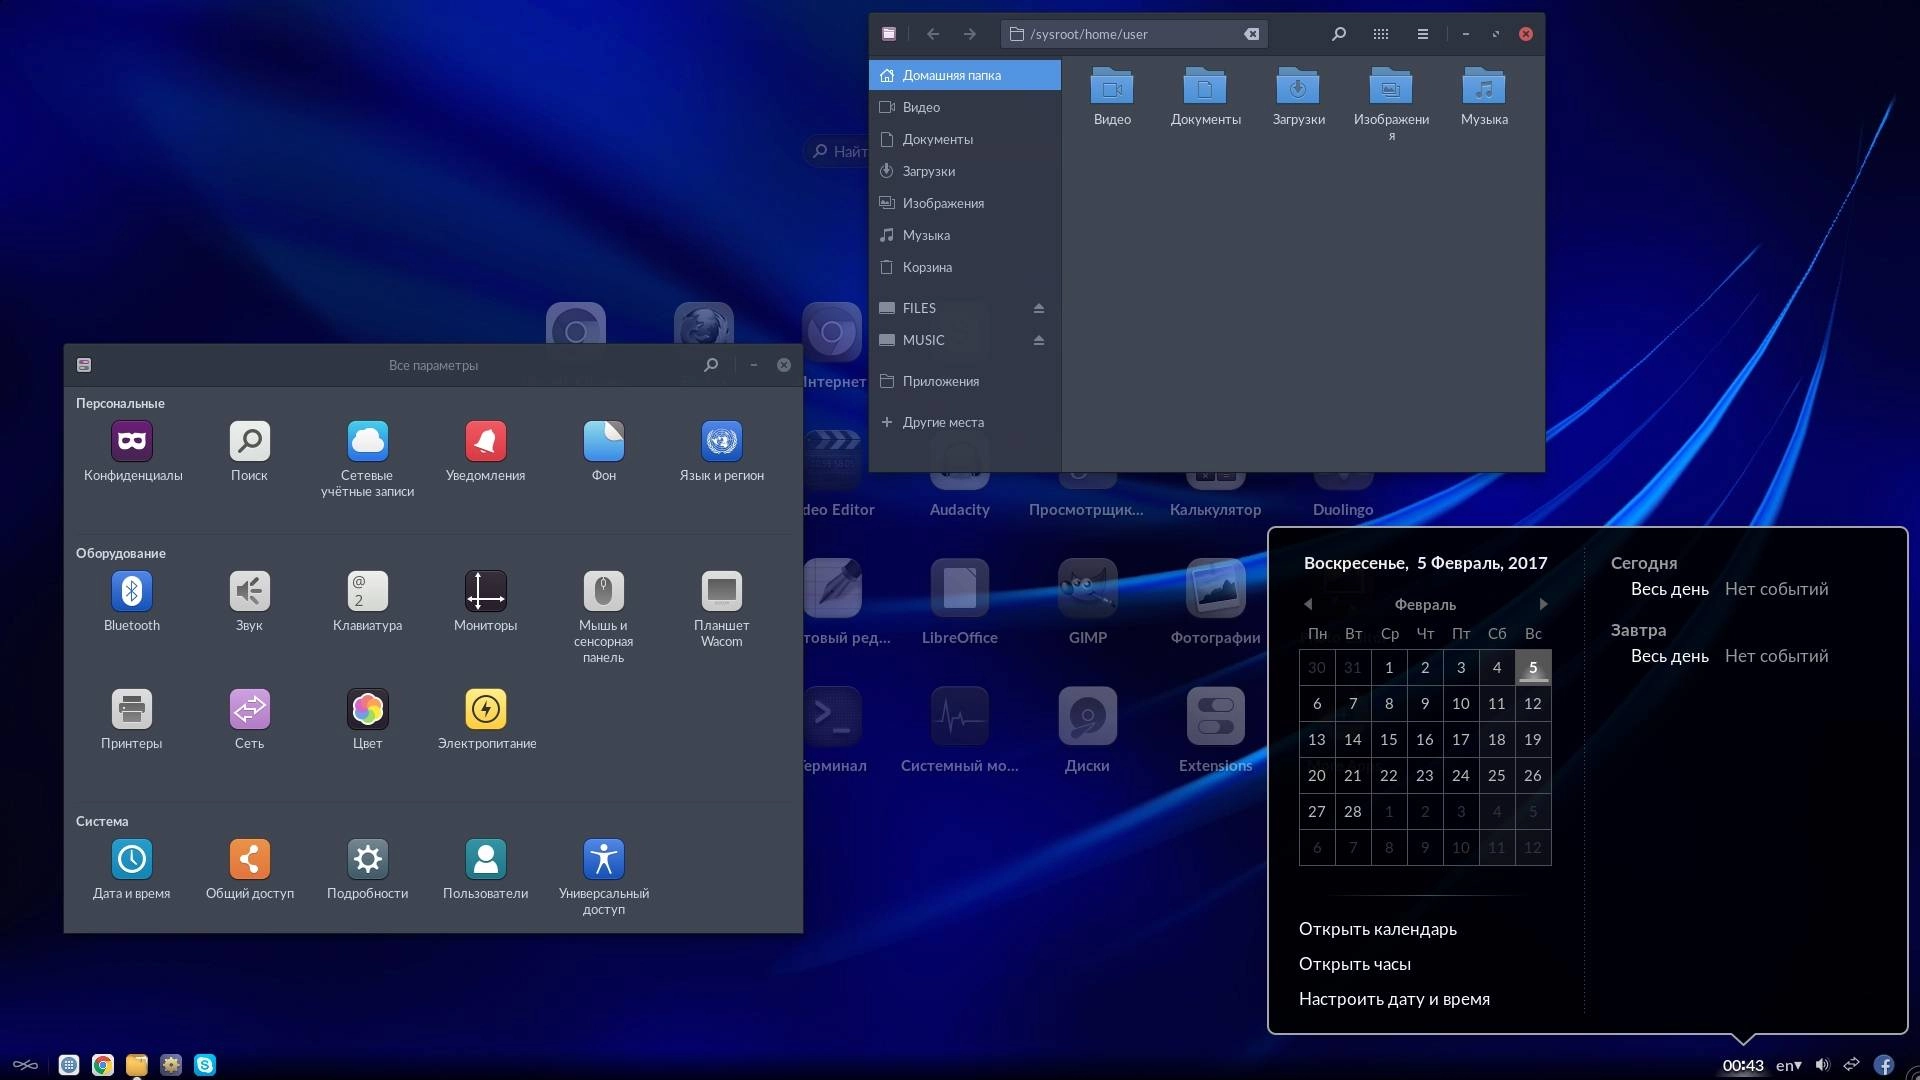The image size is (1920, 1080).
Task: Select Видео in file manager sidebar
Action: click(965, 107)
